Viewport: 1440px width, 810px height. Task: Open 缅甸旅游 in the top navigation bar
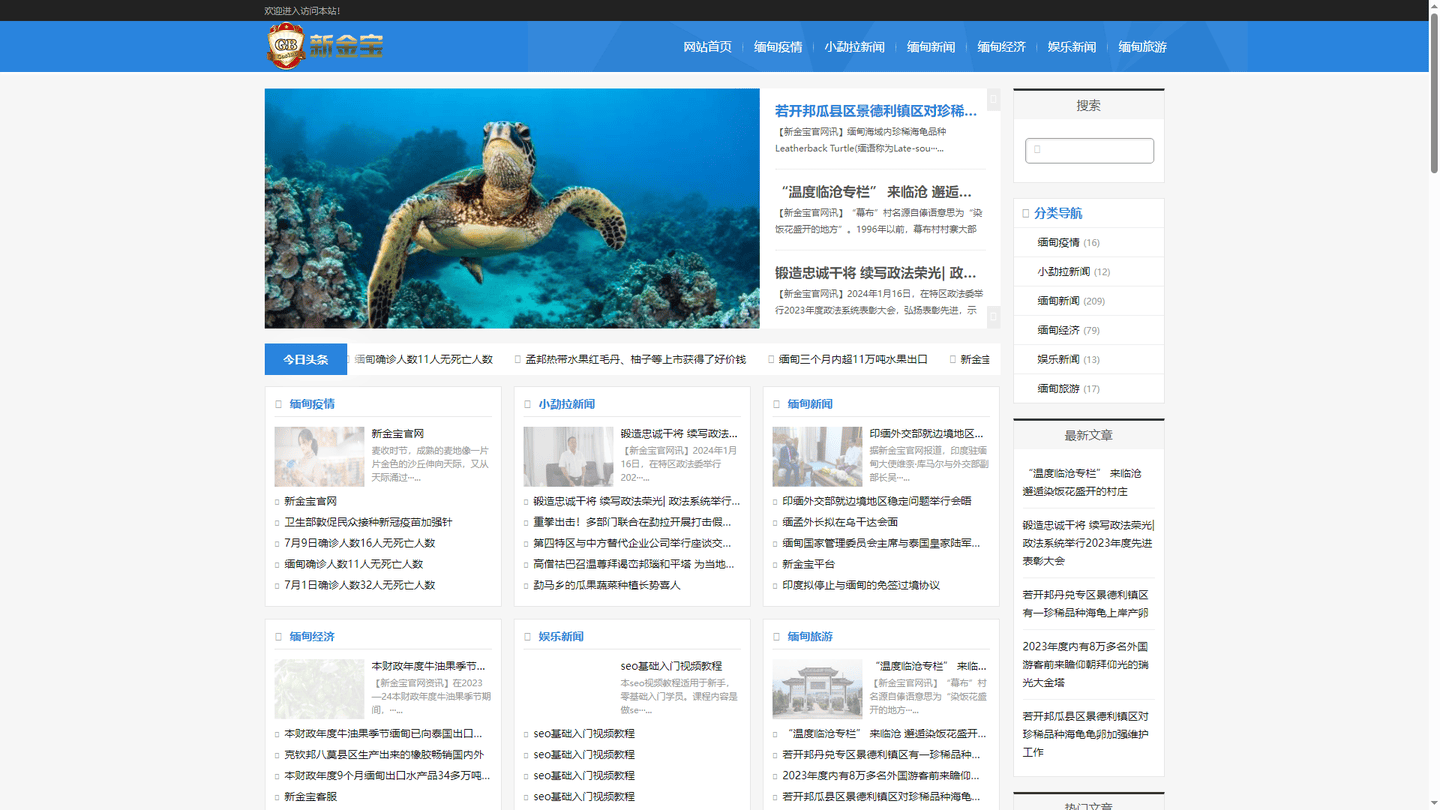pyautogui.click(x=1142, y=47)
